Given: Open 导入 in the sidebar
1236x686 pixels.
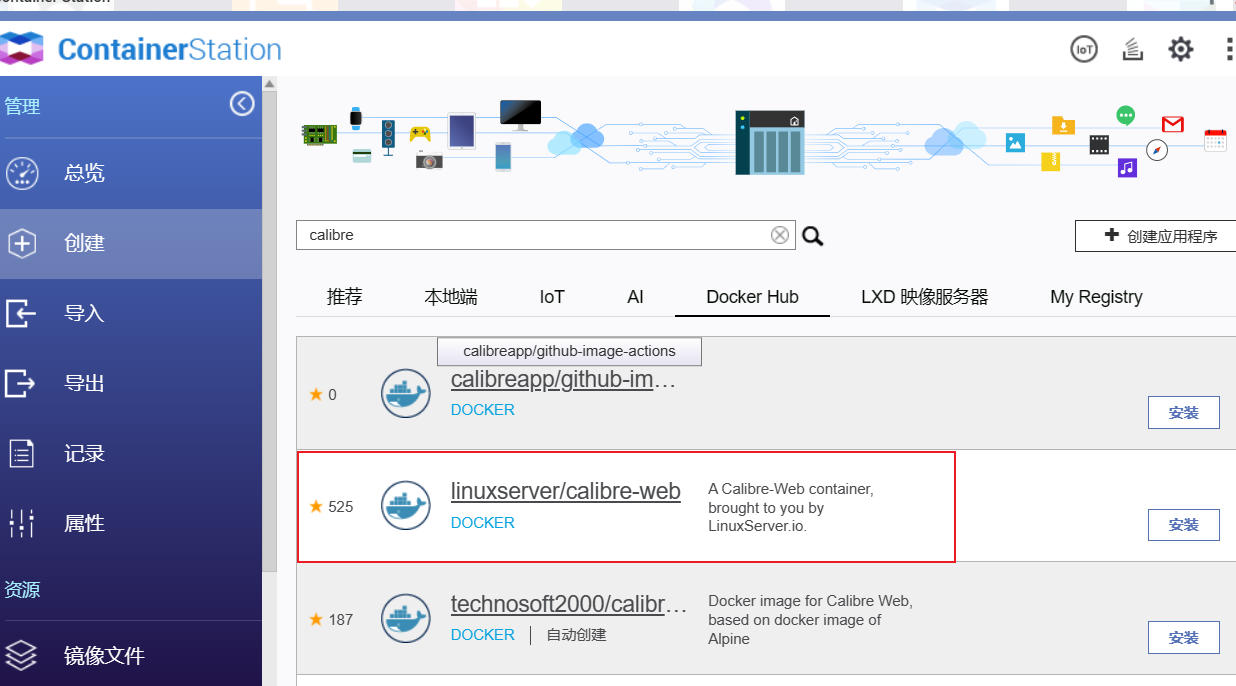Looking at the screenshot, I should (131, 313).
